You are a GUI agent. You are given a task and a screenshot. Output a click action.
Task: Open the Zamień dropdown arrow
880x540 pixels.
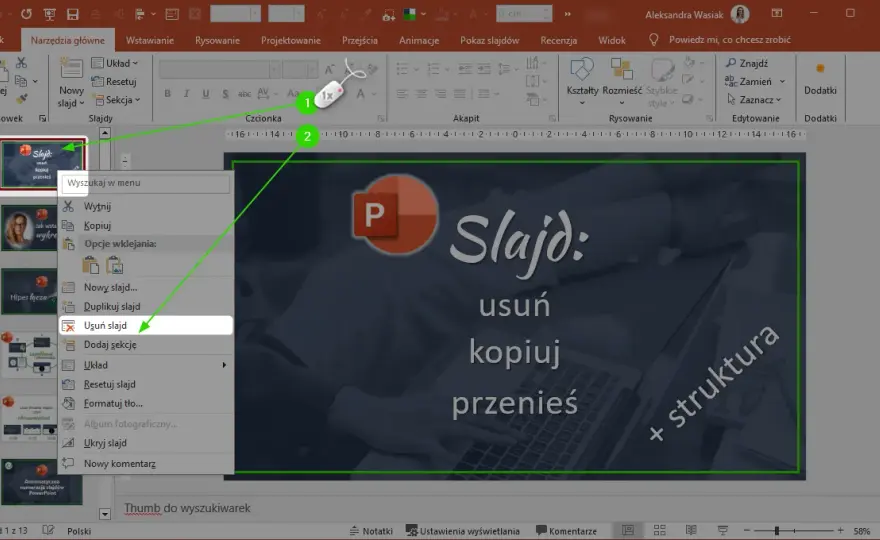[782, 81]
